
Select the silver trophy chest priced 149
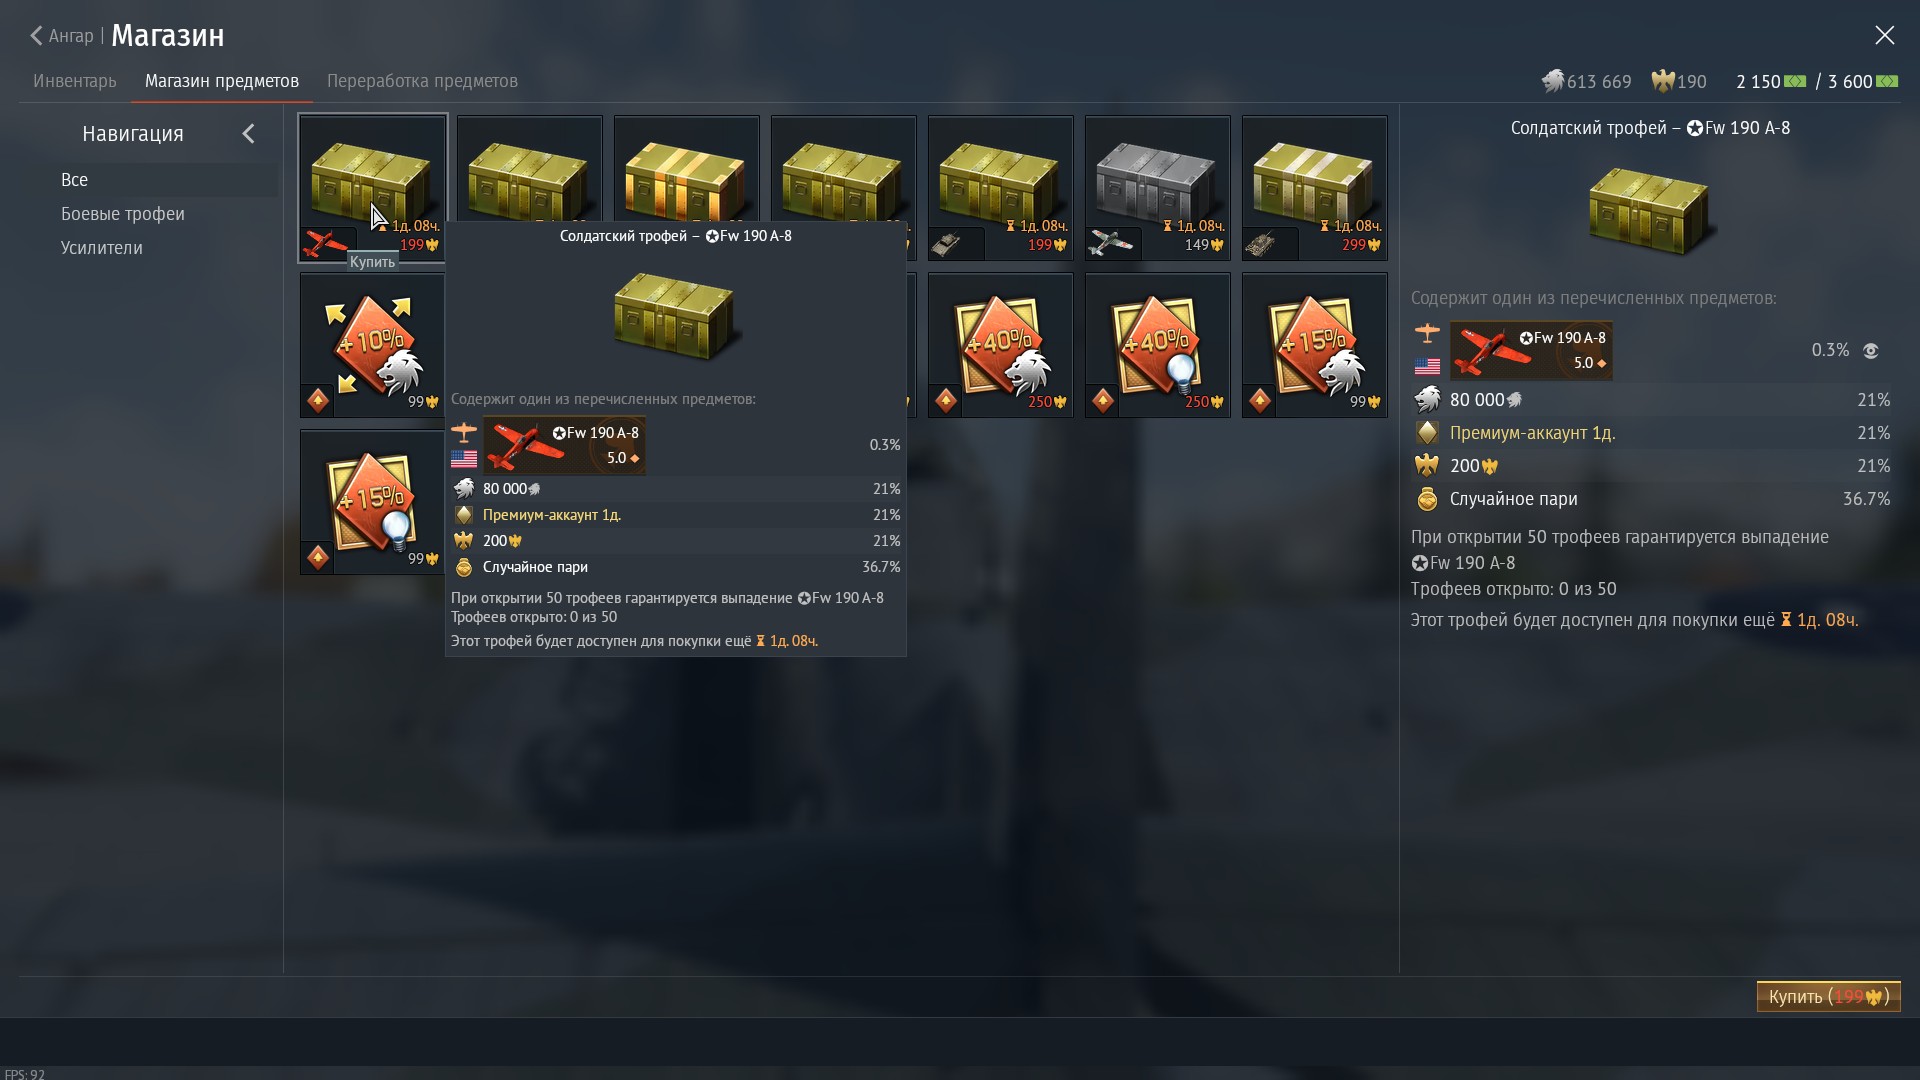[x=1157, y=188]
